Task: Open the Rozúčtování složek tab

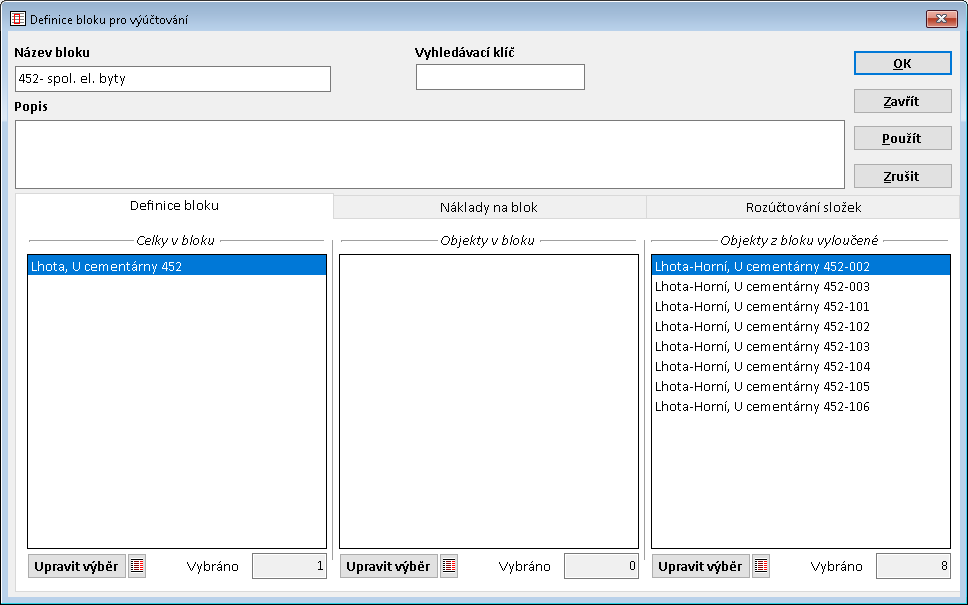Action: [804, 207]
